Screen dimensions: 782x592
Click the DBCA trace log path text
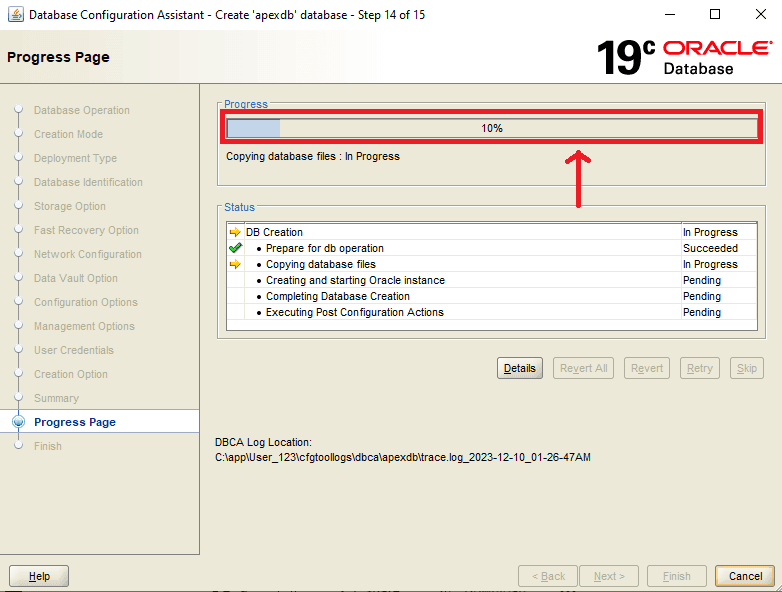[x=403, y=457]
